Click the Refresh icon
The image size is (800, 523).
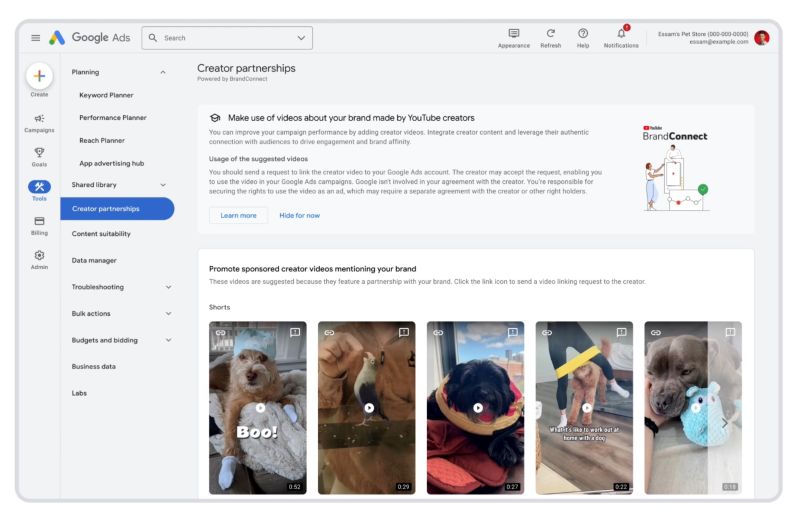tap(551, 34)
